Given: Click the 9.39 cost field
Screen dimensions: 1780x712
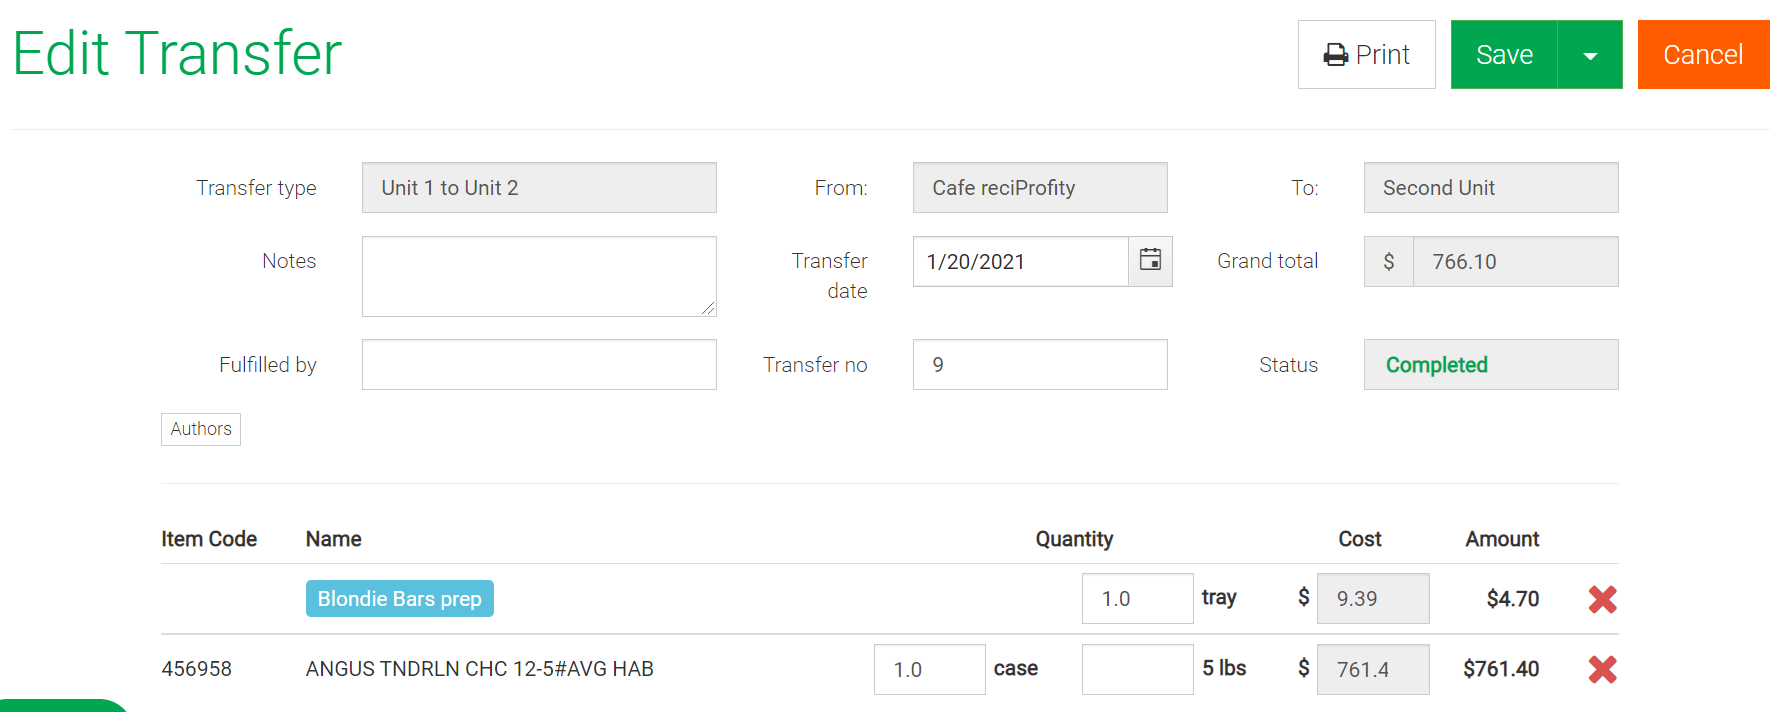Looking at the screenshot, I should coord(1373,598).
